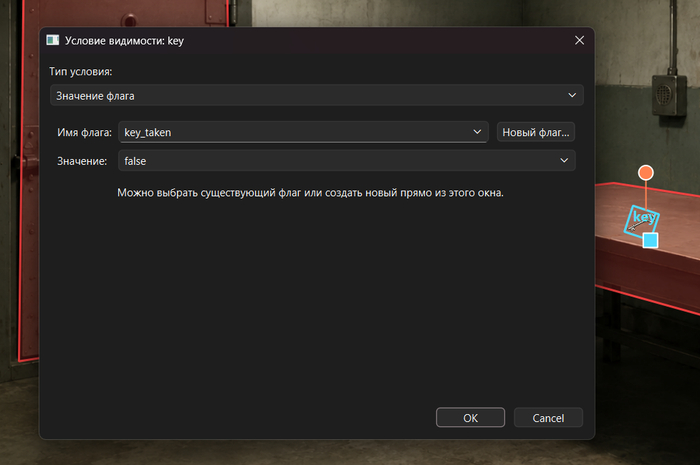This screenshot has height=465, width=700.
Task: Close the Условие видимости dialog
Action: (x=579, y=40)
